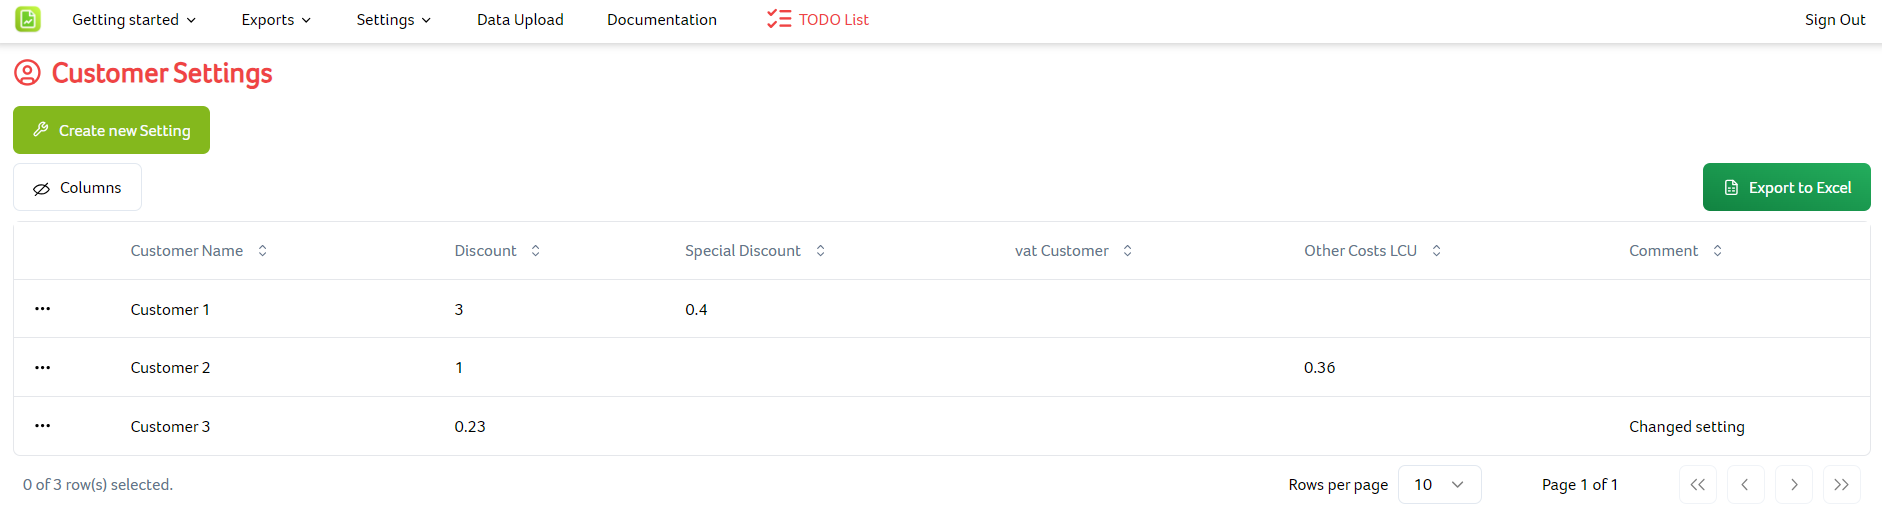The image size is (1882, 529).
Task: Open the Getting started menu
Action: pos(134,20)
